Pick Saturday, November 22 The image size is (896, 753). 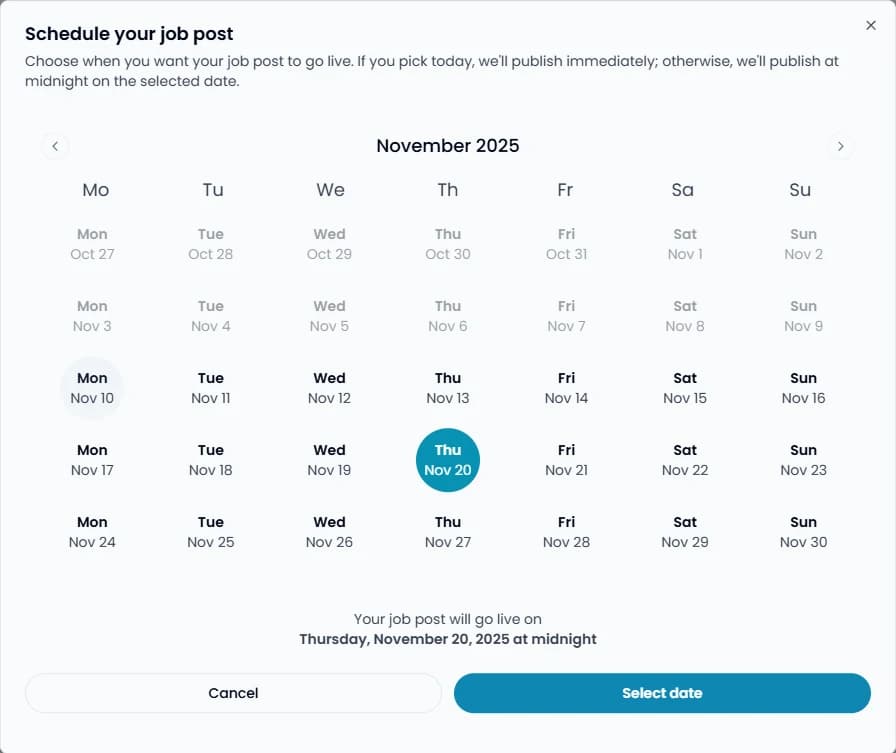(x=684, y=460)
